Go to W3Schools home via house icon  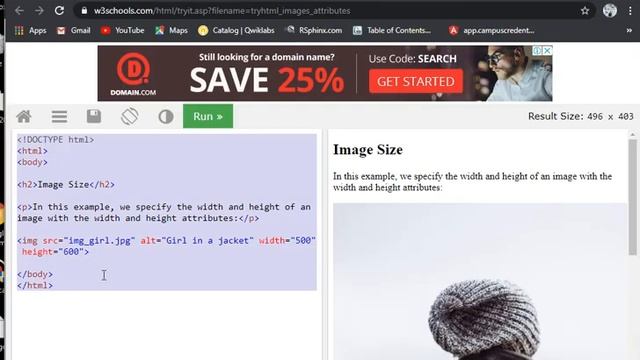point(24,117)
